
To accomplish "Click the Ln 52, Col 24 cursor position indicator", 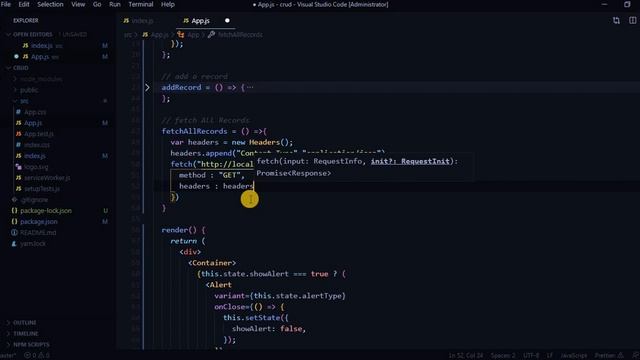I will 466,356.
